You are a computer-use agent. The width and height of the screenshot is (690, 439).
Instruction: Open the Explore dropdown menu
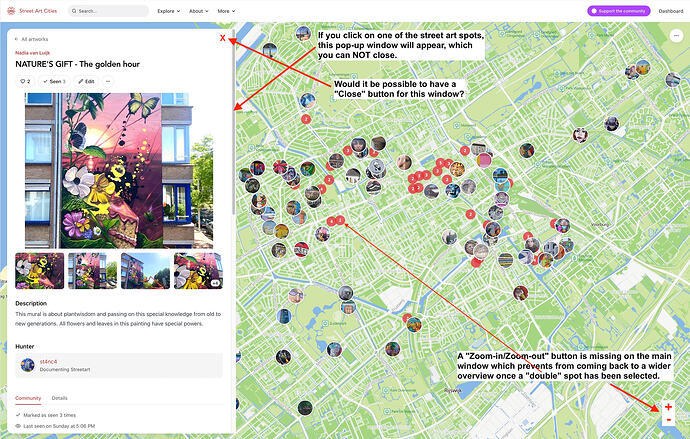(x=169, y=11)
